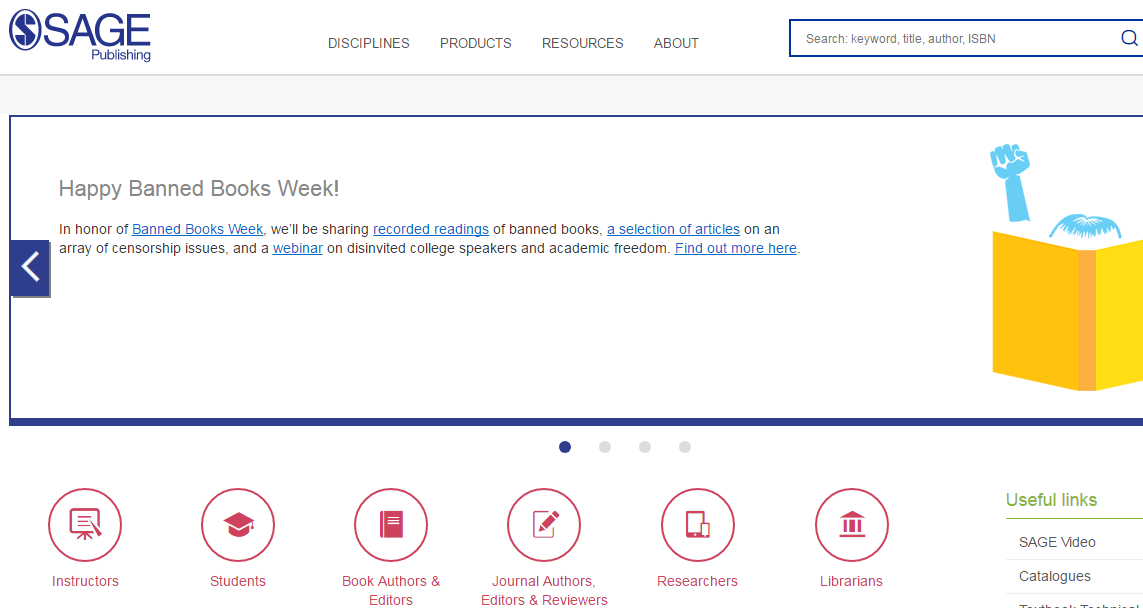Open the Librarians building icon
This screenshot has height=608, width=1143.
(851, 525)
